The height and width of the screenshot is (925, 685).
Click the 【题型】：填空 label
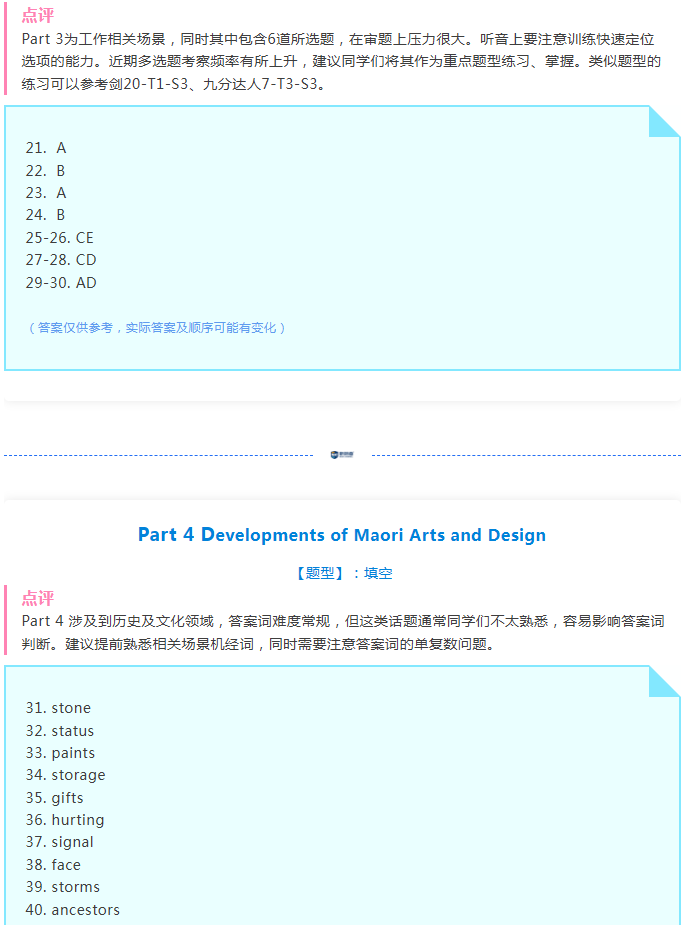(x=342, y=573)
